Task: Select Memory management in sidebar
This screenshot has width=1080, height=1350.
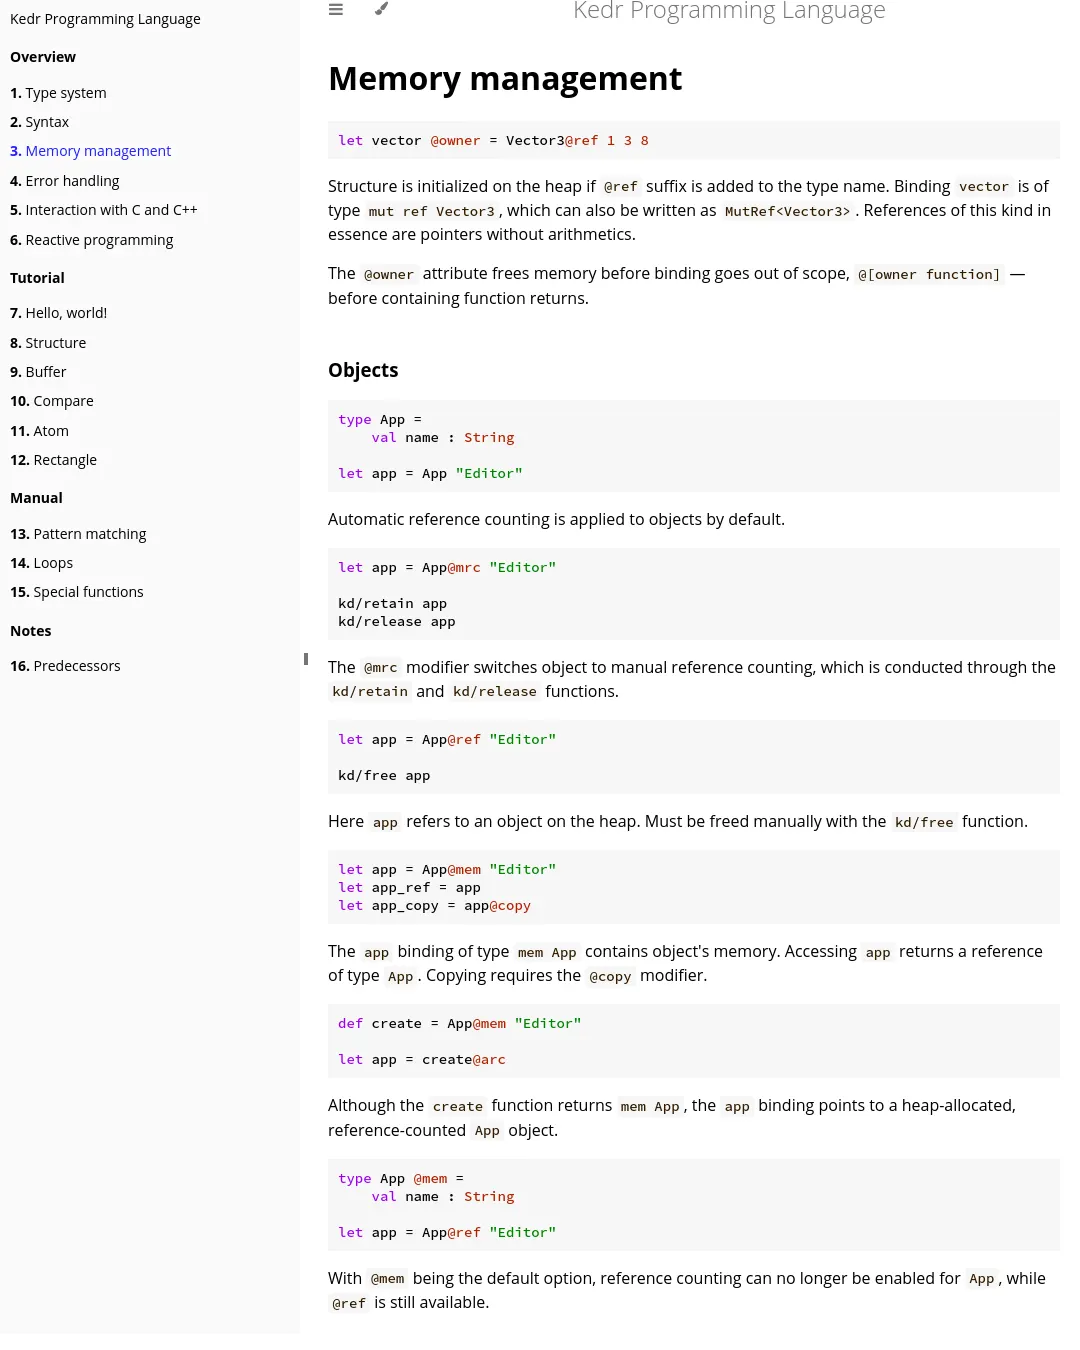Action: click(90, 151)
